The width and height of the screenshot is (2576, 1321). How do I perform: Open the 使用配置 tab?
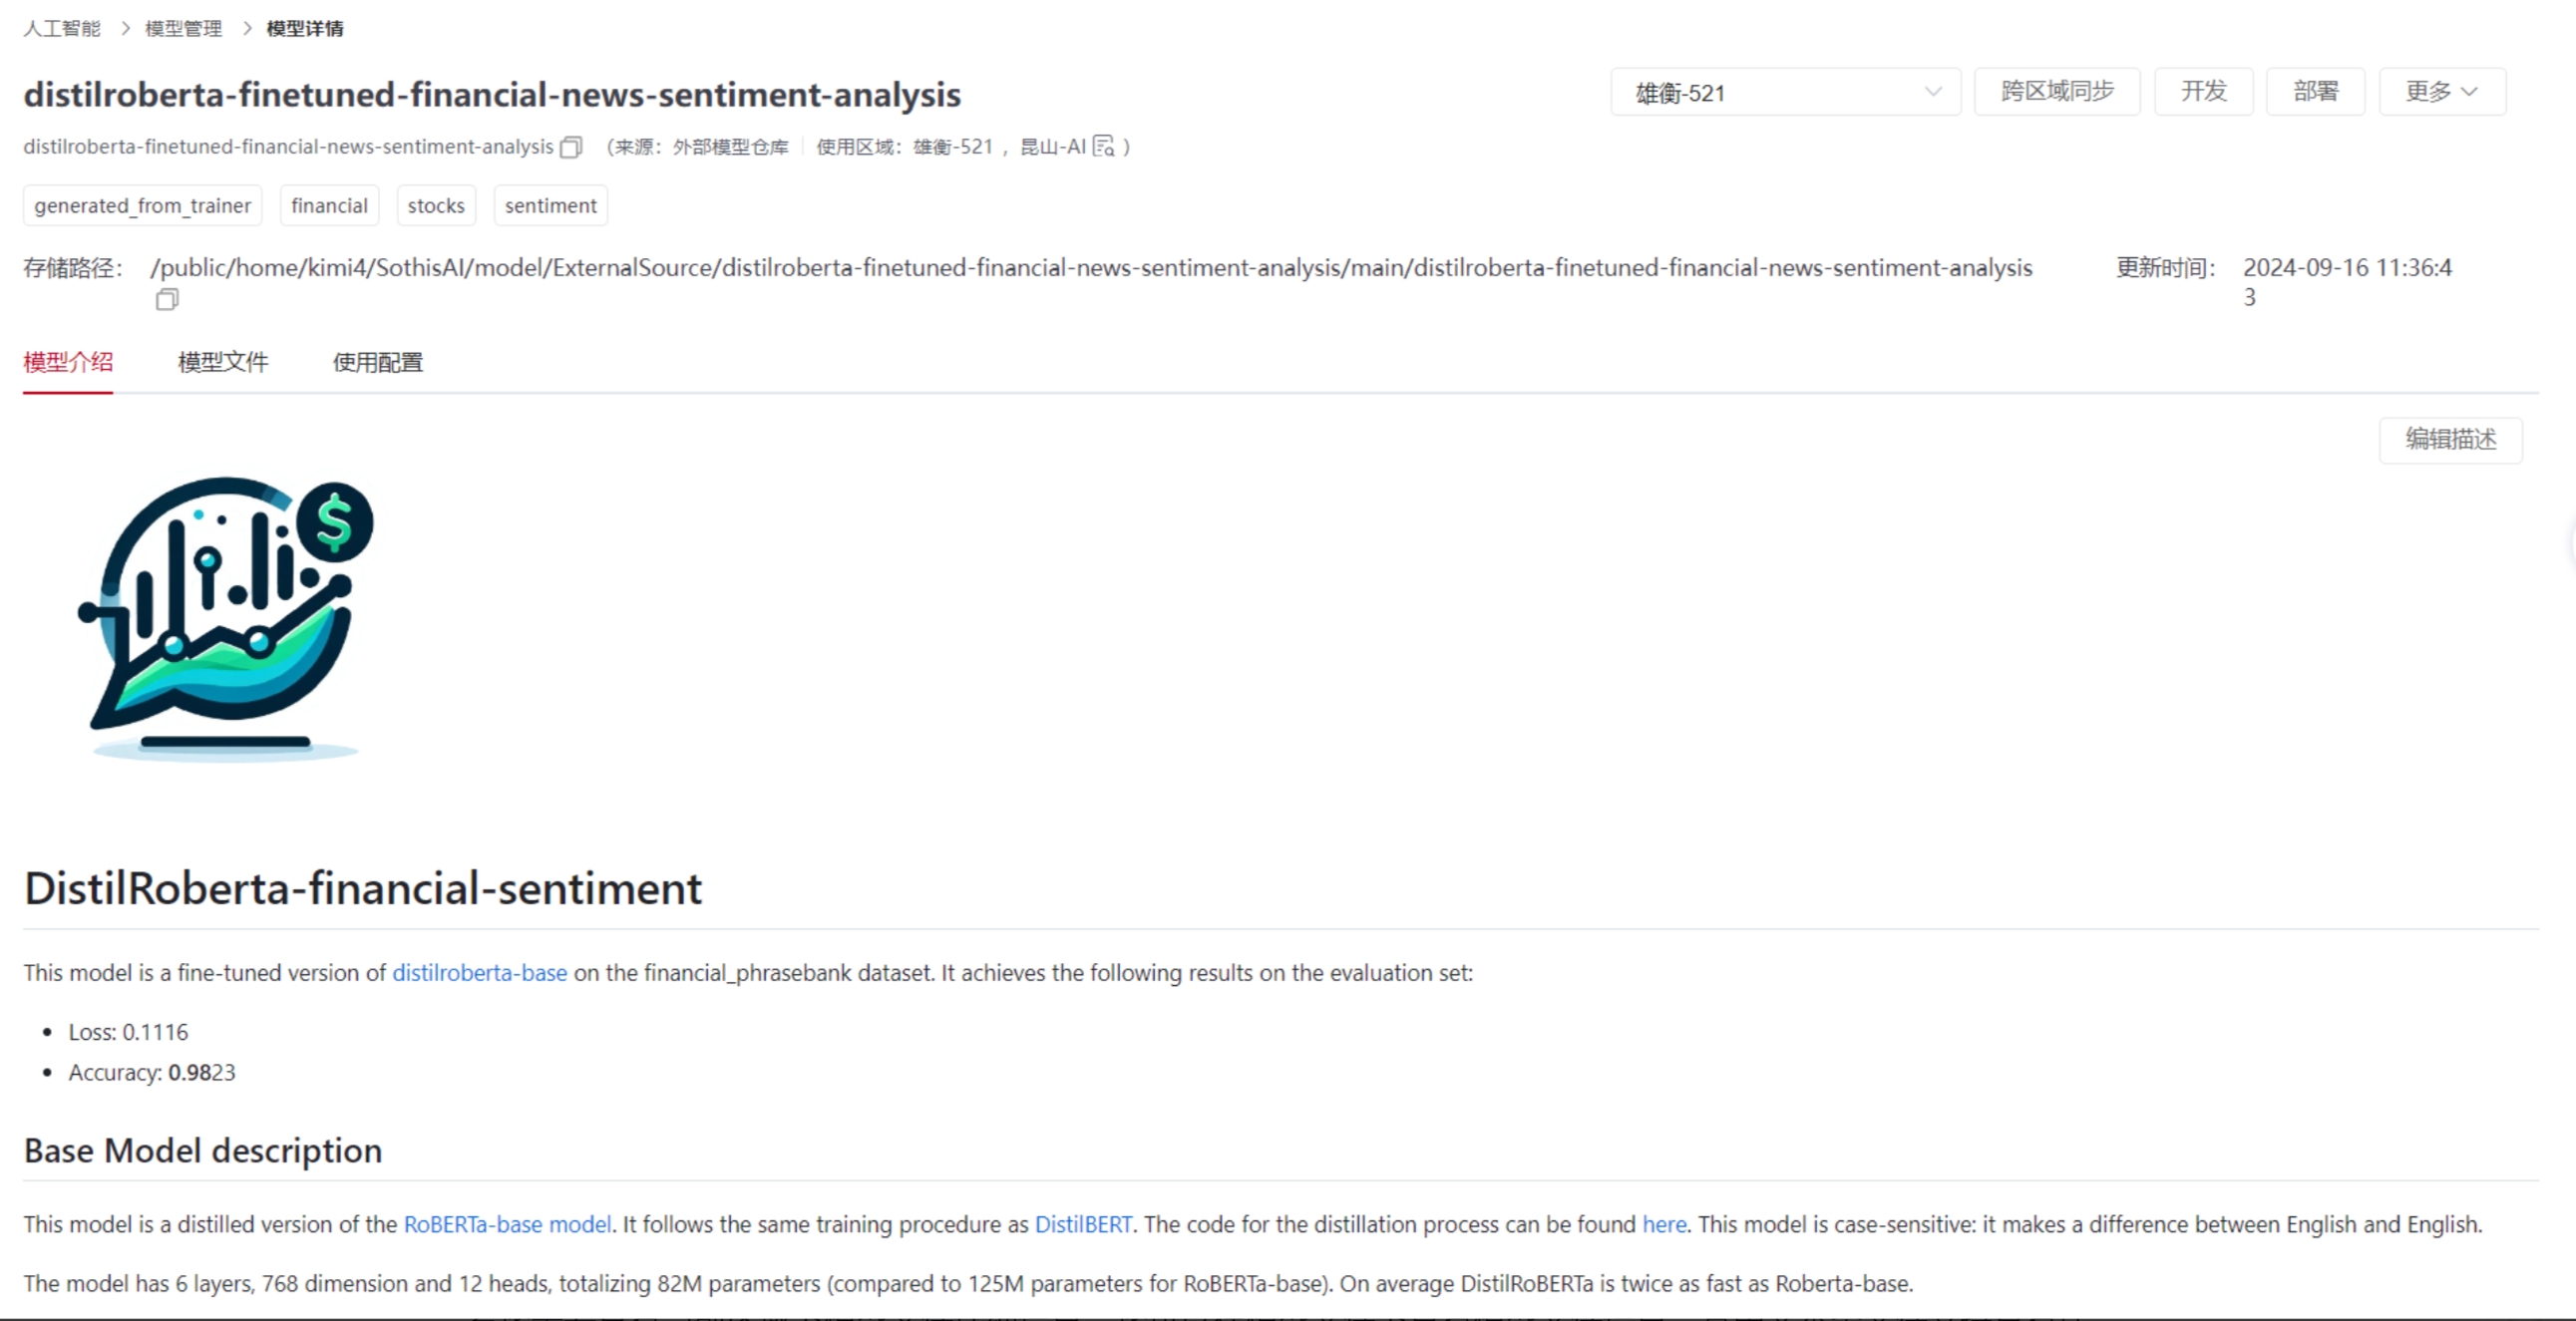pos(377,362)
